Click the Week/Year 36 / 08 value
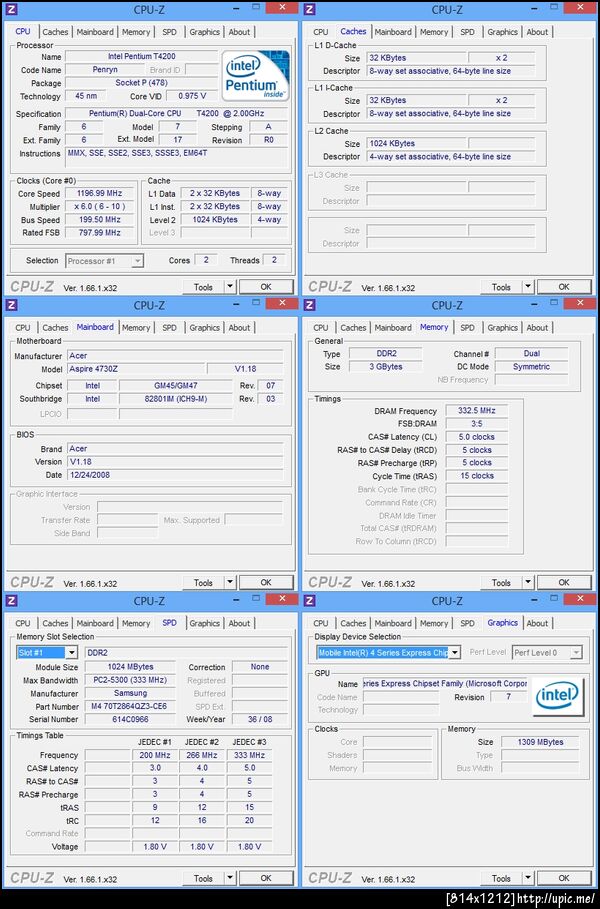 click(x=260, y=719)
